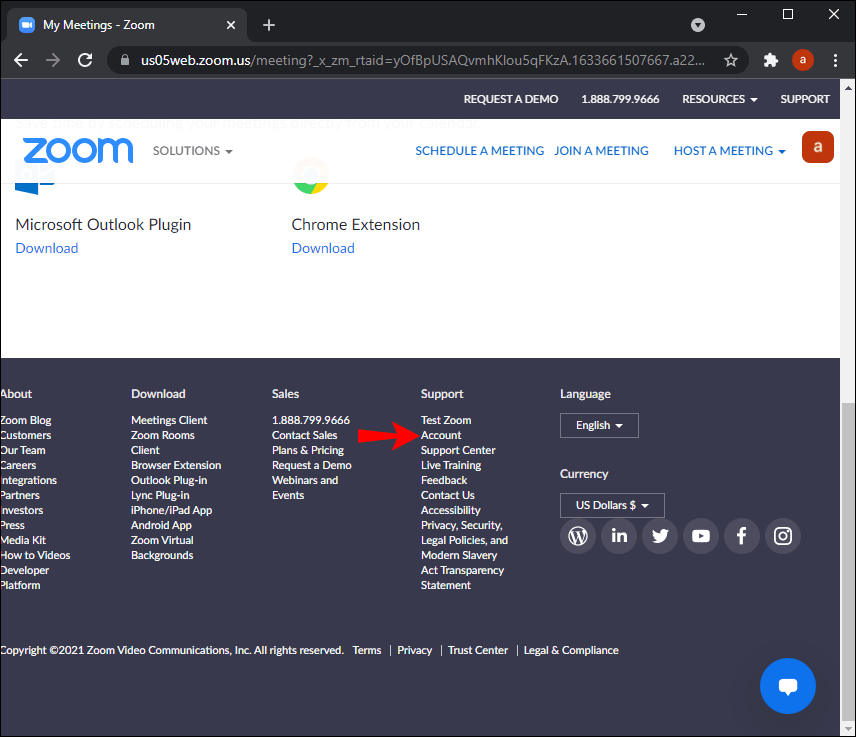Open the SUPPORT navigation menu item
Image resolution: width=856 pixels, height=737 pixels.
coord(805,99)
